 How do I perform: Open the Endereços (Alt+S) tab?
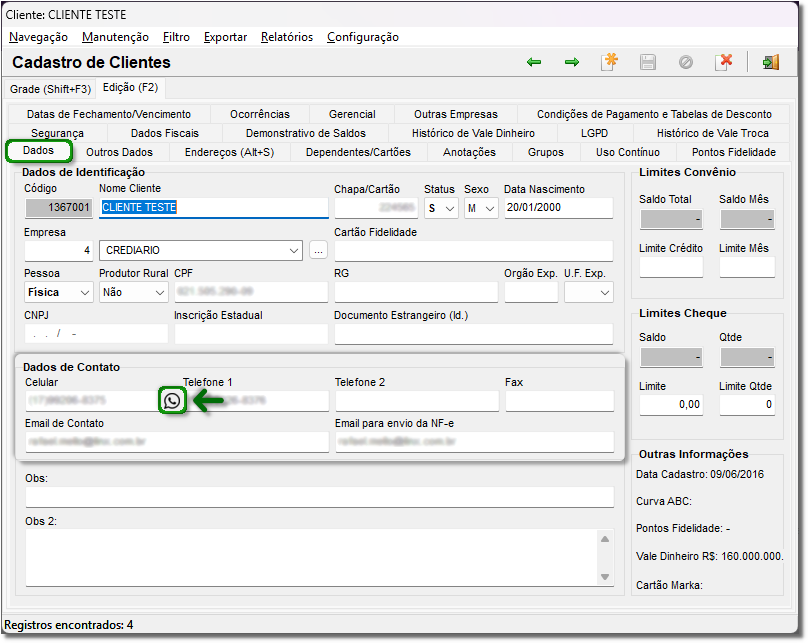click(x=229, y=152)
